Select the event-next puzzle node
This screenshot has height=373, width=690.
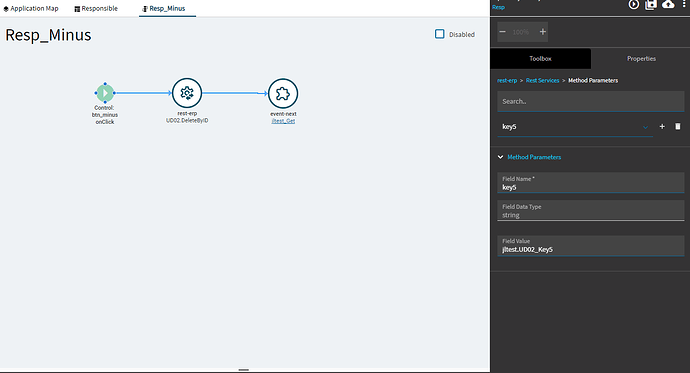coord(283,93)
